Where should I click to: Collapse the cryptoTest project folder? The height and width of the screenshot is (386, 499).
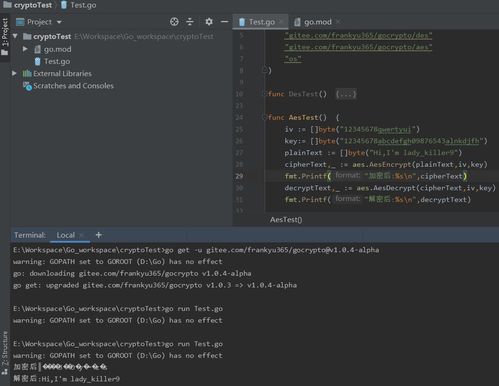click(15, 36)
